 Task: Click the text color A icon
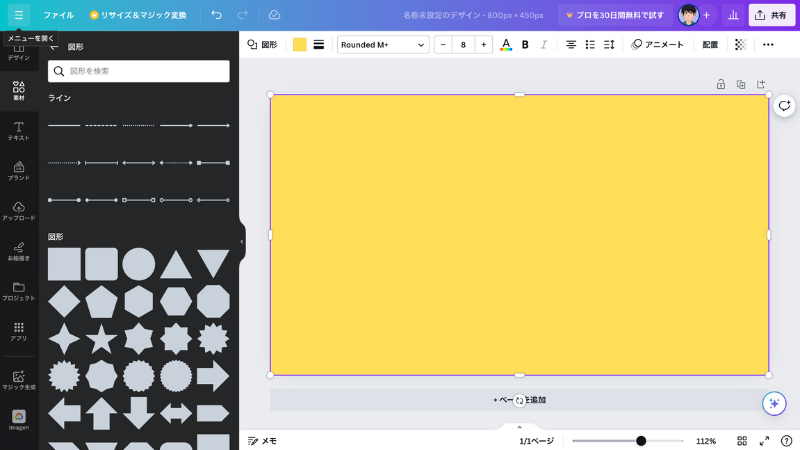pyautogui.click(x=506, y=45)
